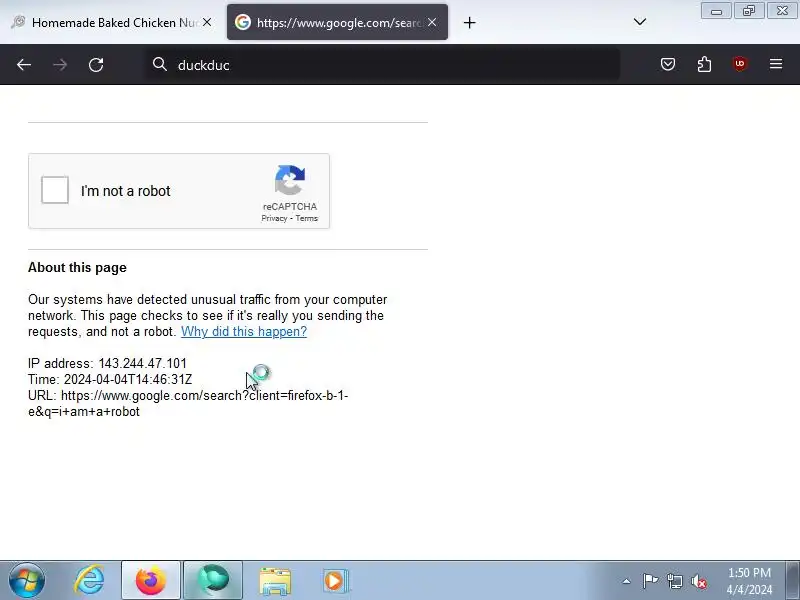Launch Windows Media Player from taskbar

(335, 581)
